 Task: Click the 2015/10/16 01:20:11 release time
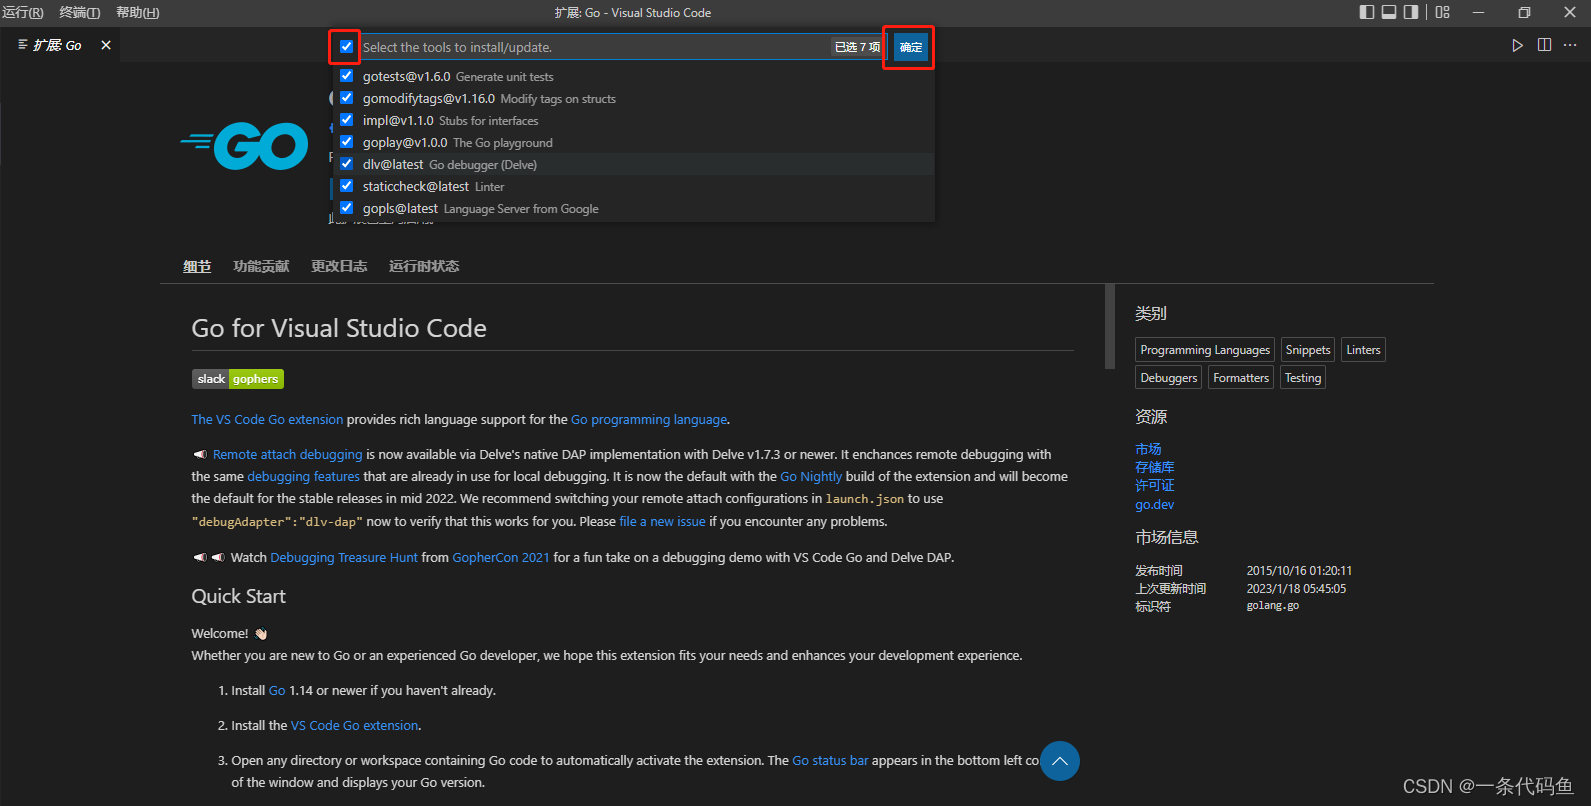tap(1299, 571)
